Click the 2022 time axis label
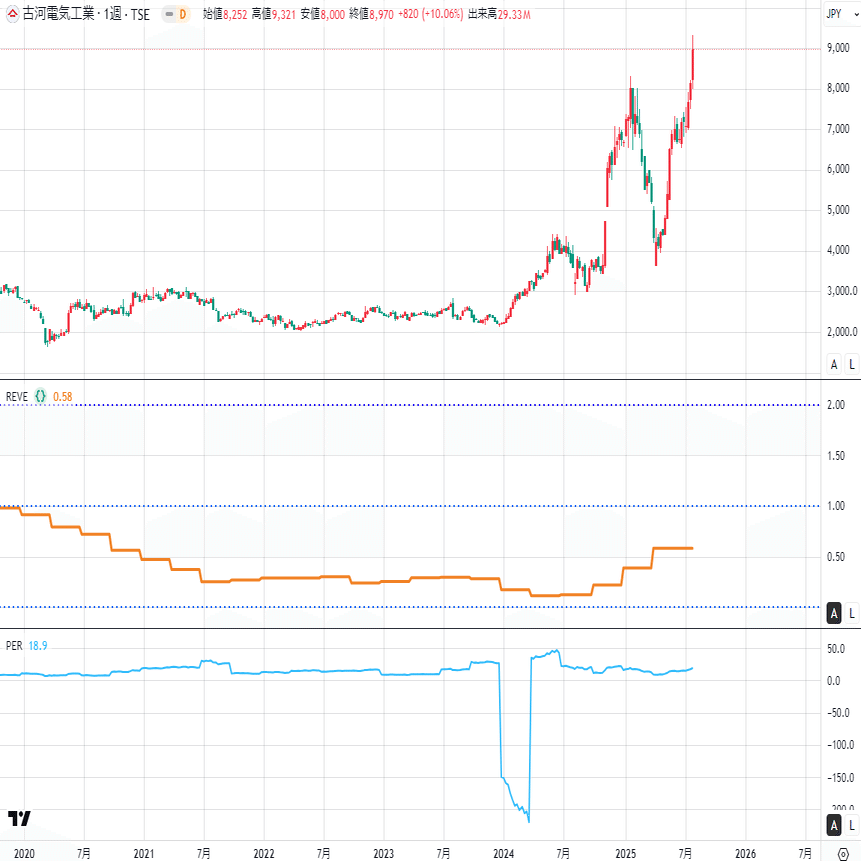Viewport: 861px width, 861px height. tap(264, 853)
